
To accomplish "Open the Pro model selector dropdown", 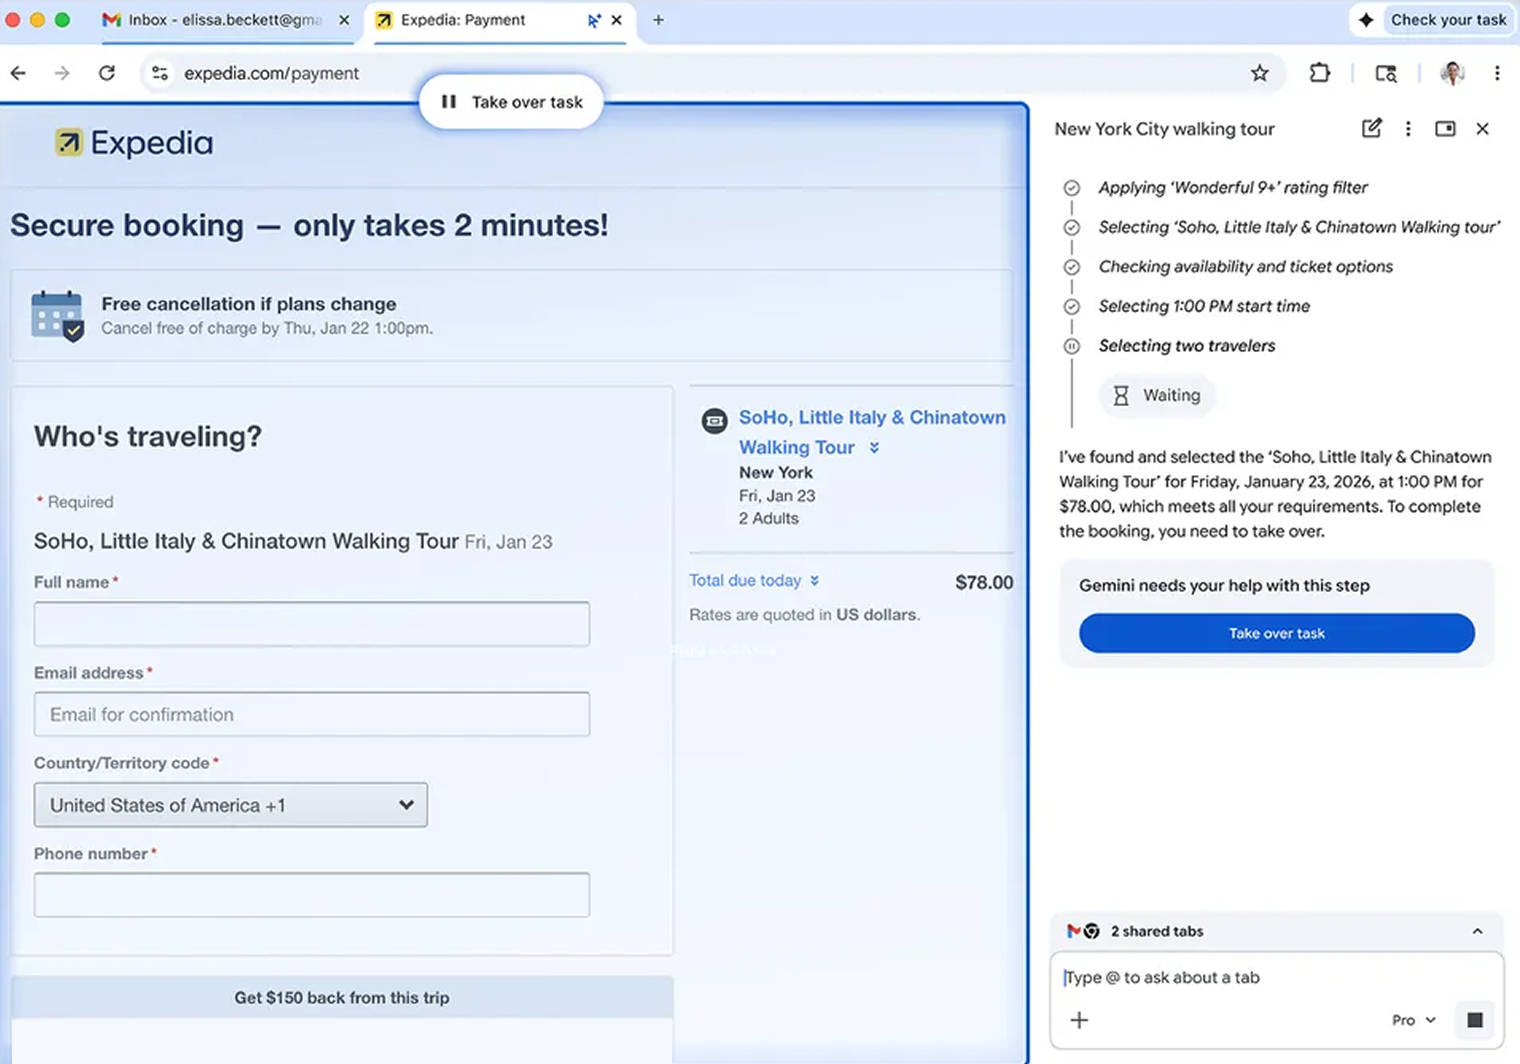I will click(x=1413, y=1020).
